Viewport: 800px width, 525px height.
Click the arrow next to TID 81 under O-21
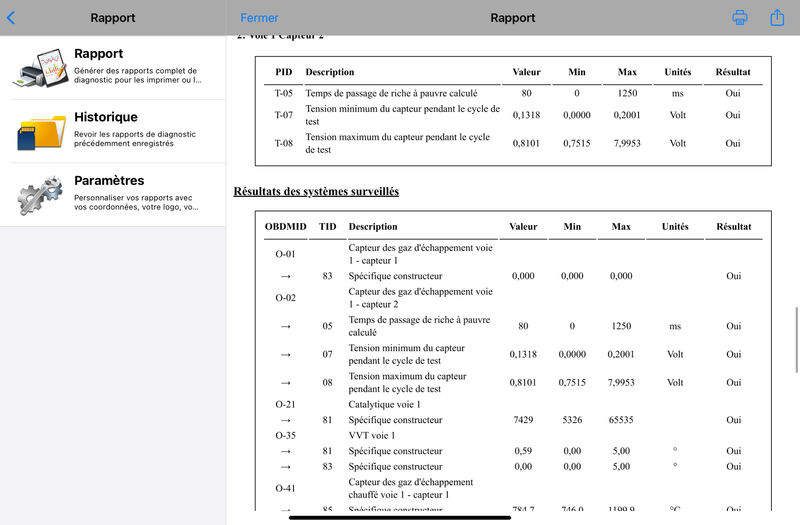click(x=286, y=420)
